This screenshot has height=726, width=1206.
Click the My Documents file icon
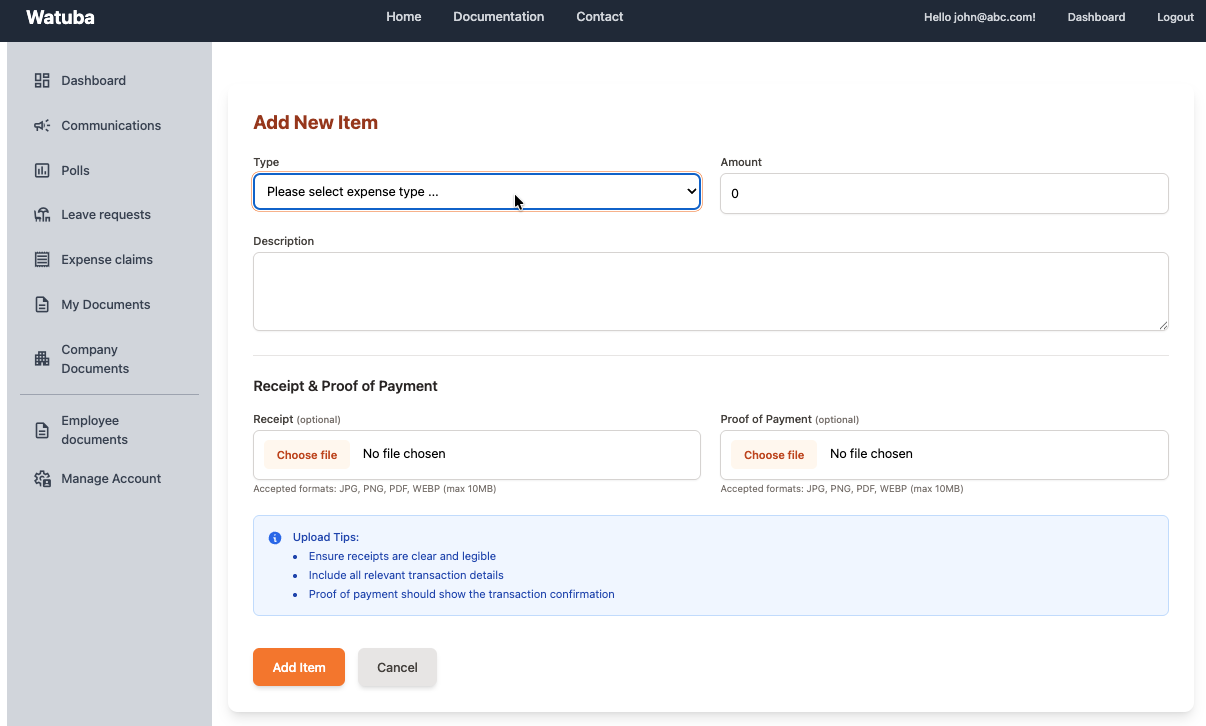(42, 305)
